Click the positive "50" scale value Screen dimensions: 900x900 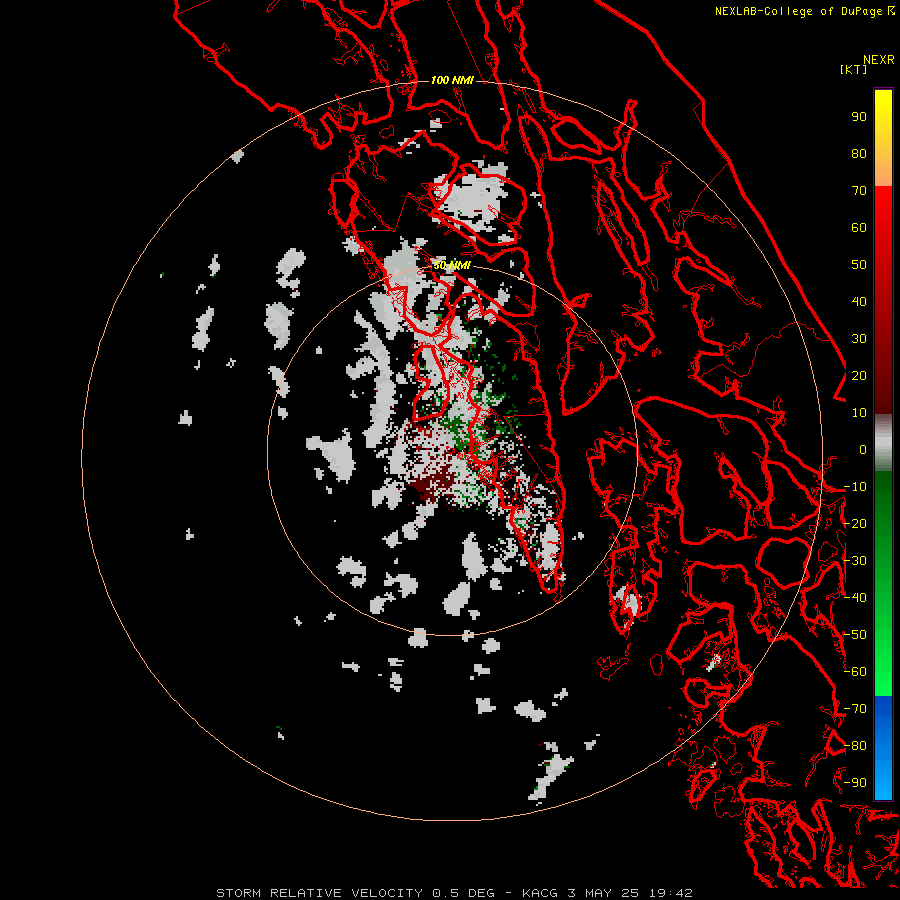859,265
